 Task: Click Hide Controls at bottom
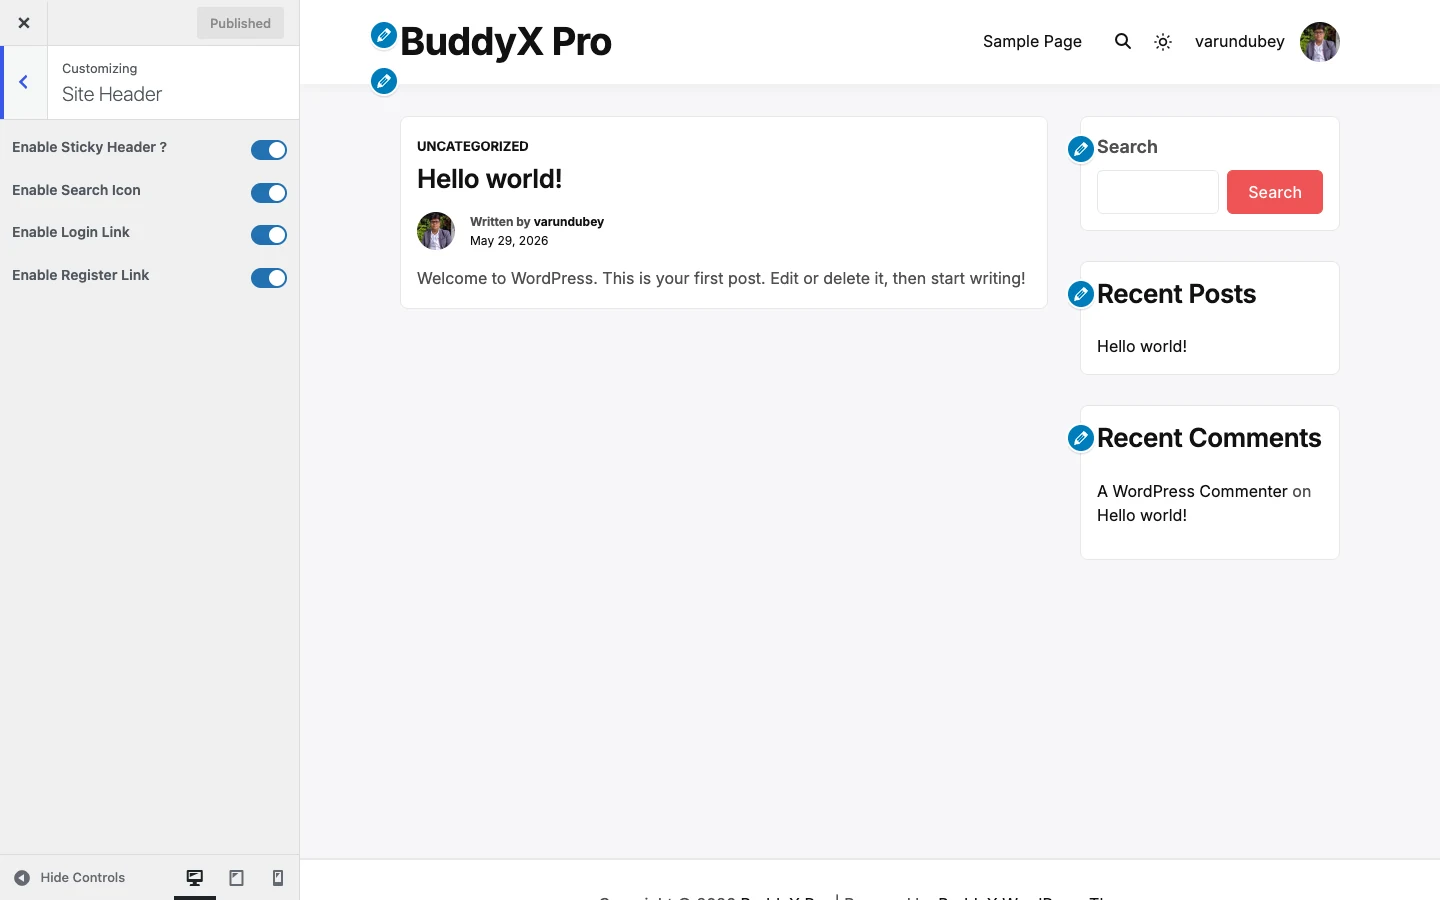(70, 878)
